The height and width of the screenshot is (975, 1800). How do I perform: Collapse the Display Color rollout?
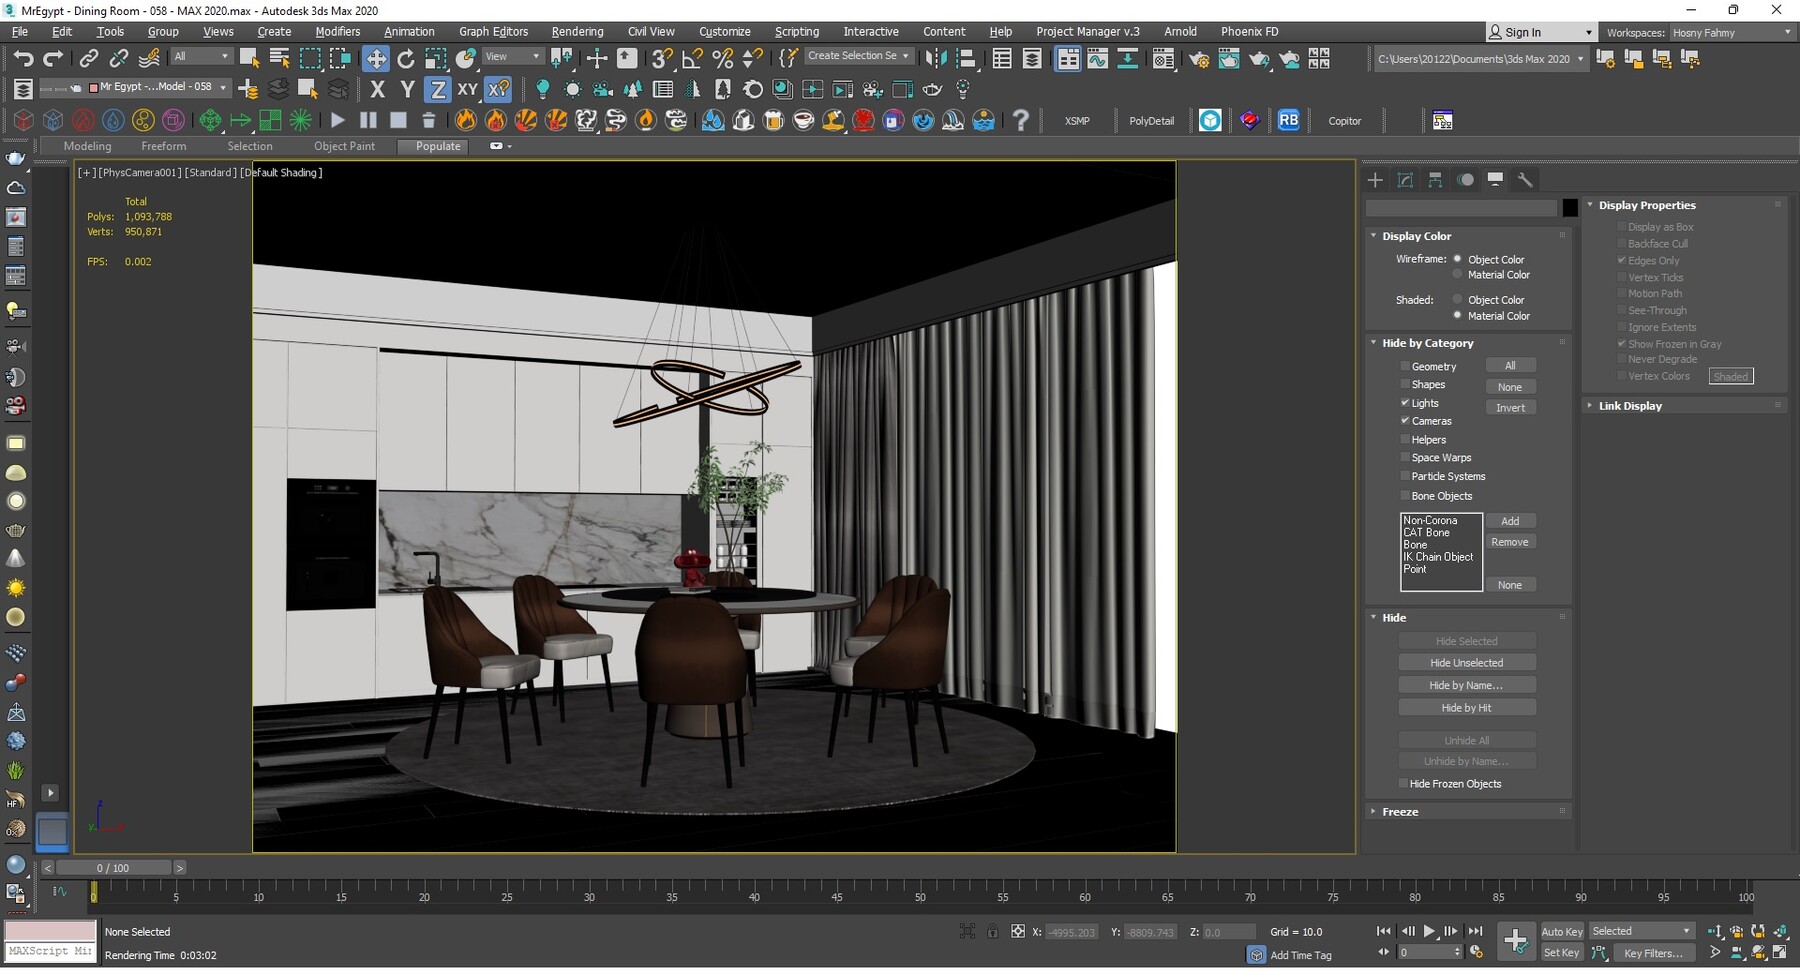[x=1374, y=236]
